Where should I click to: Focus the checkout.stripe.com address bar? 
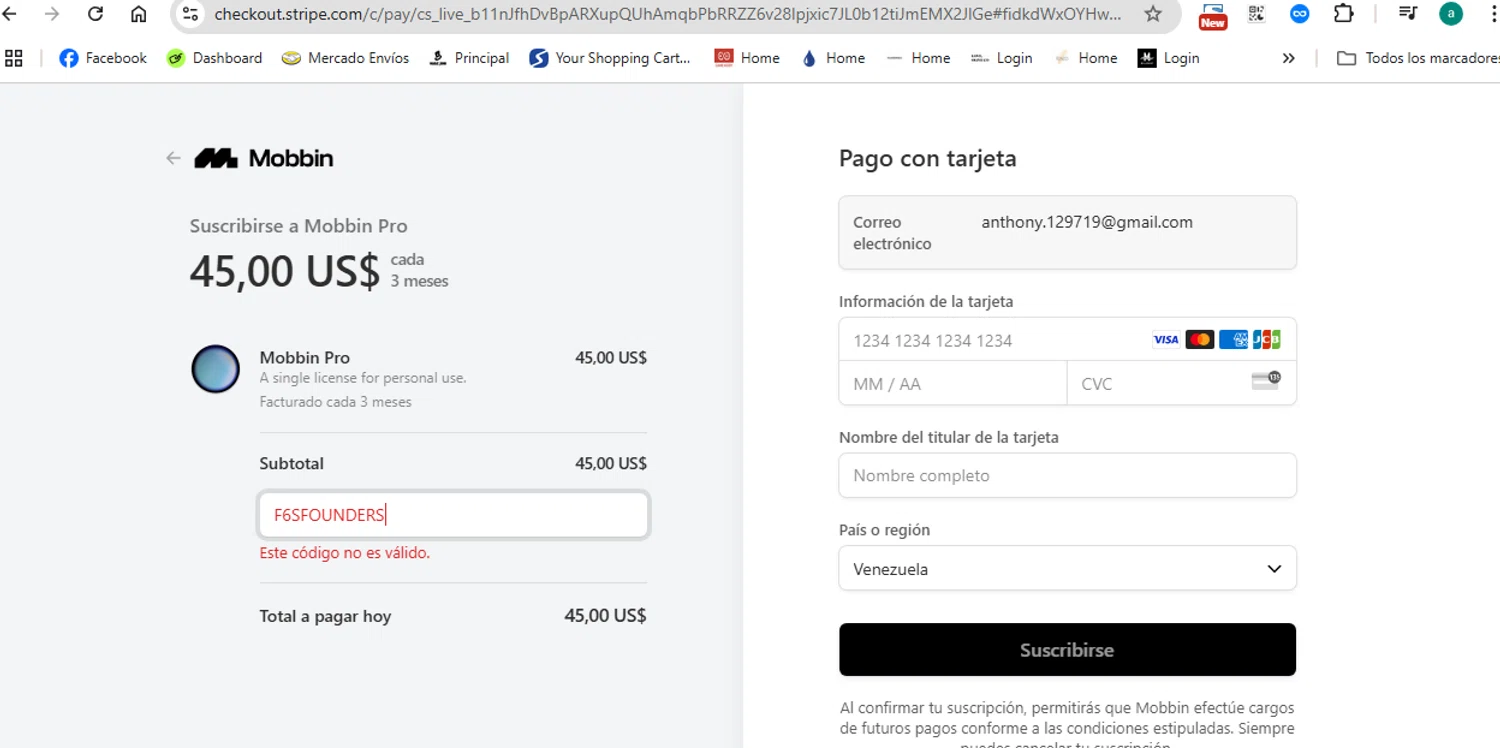click(667, 14)
